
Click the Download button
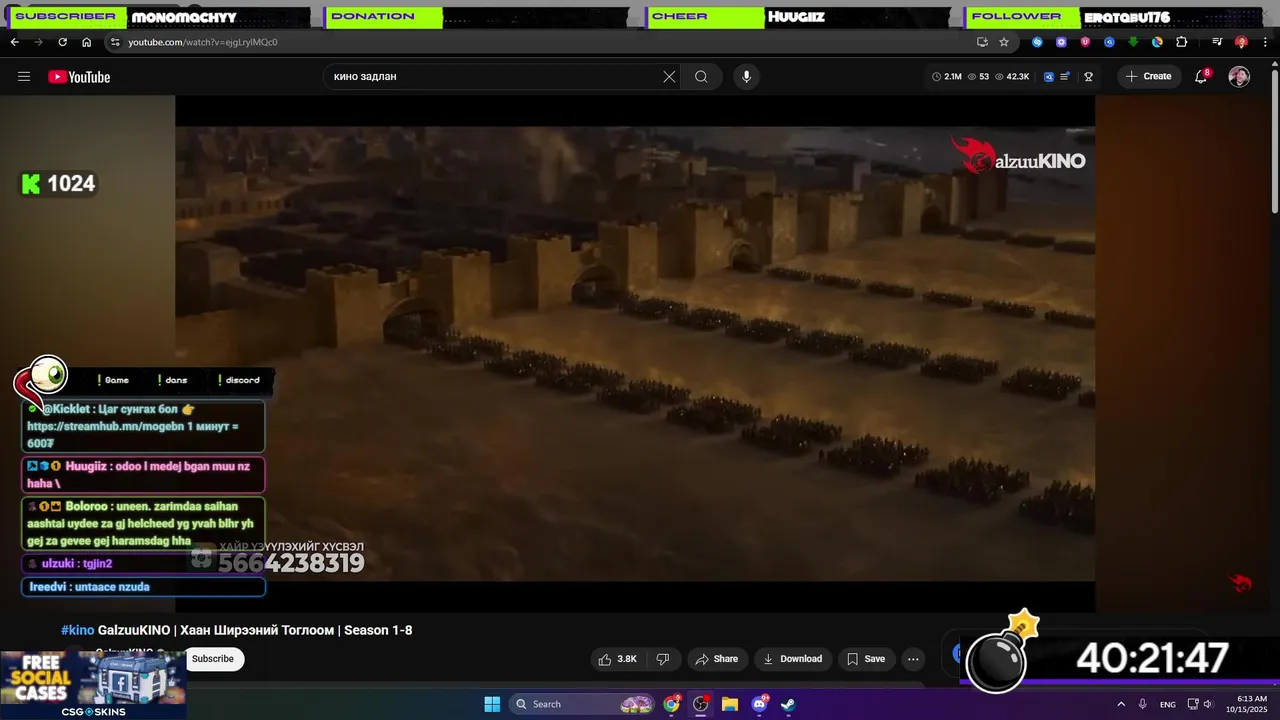click(792, 659)
